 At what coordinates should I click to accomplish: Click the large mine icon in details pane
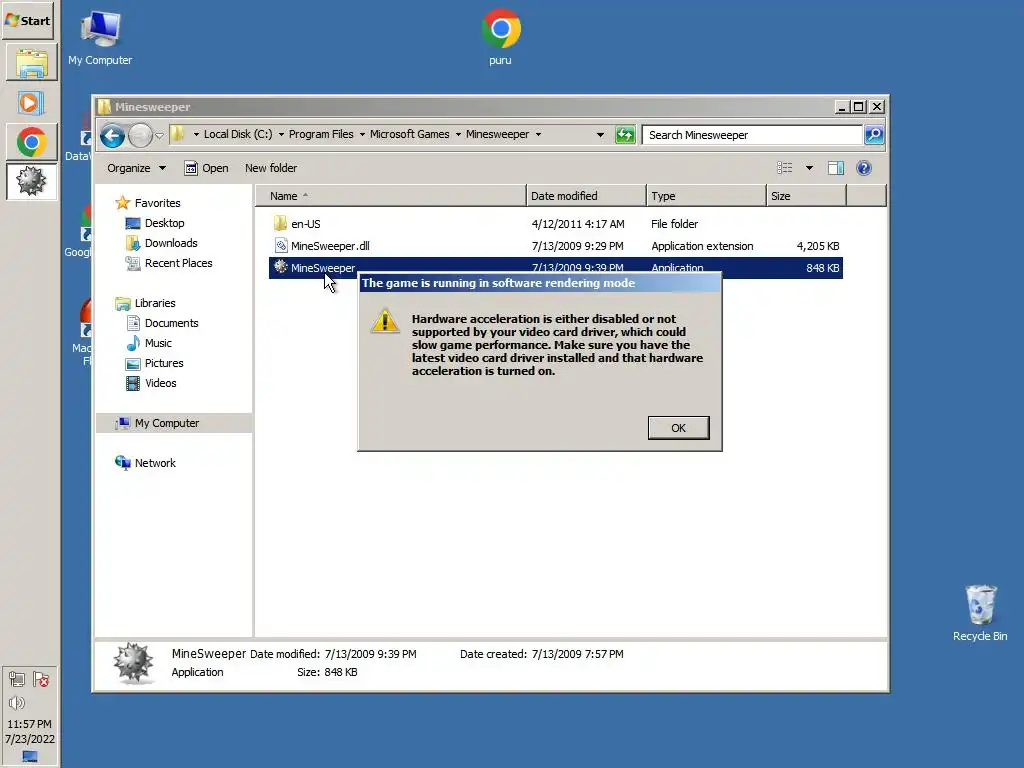pos(133,662)
